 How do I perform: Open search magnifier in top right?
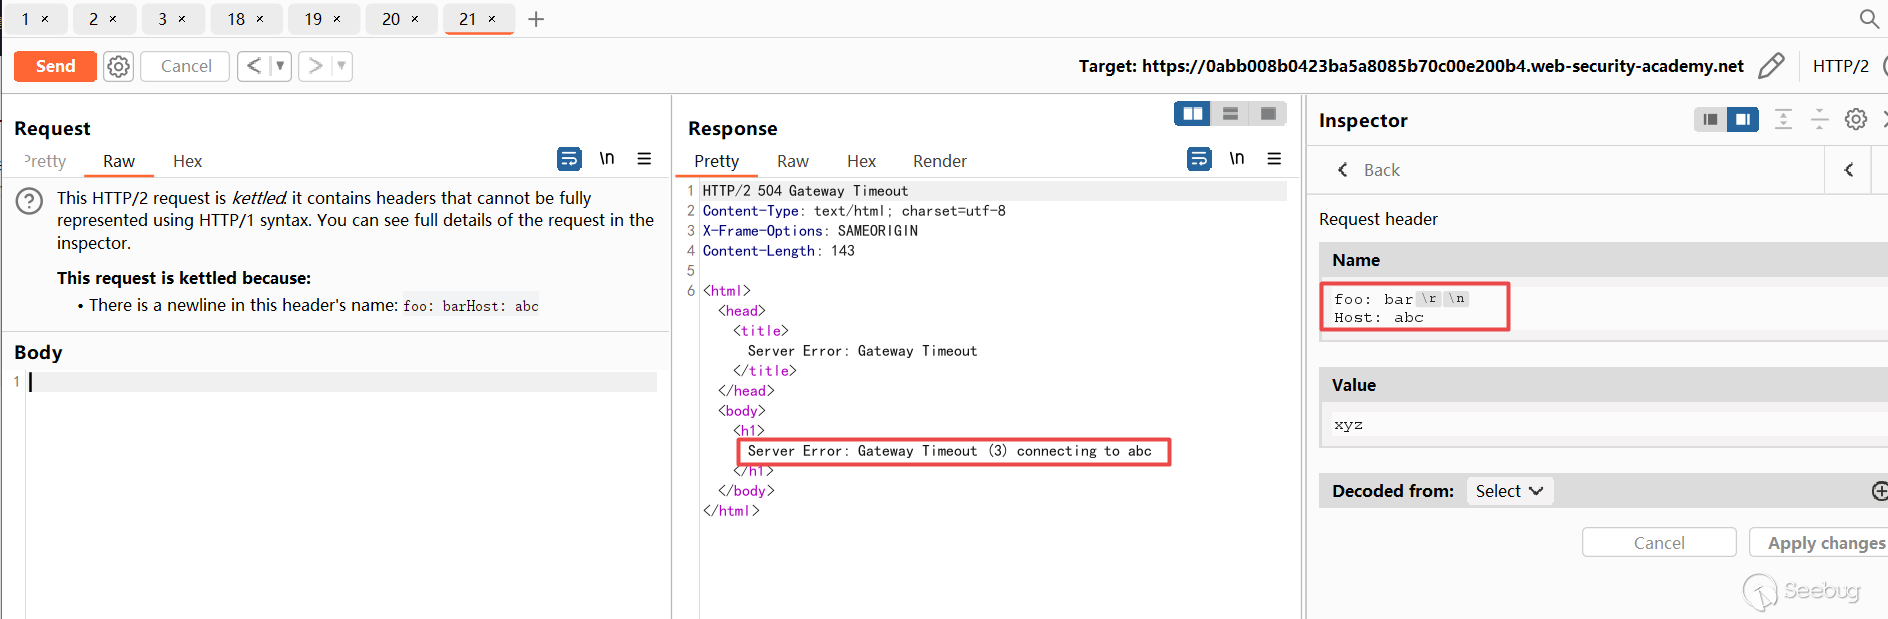(x=1868, y=19)
